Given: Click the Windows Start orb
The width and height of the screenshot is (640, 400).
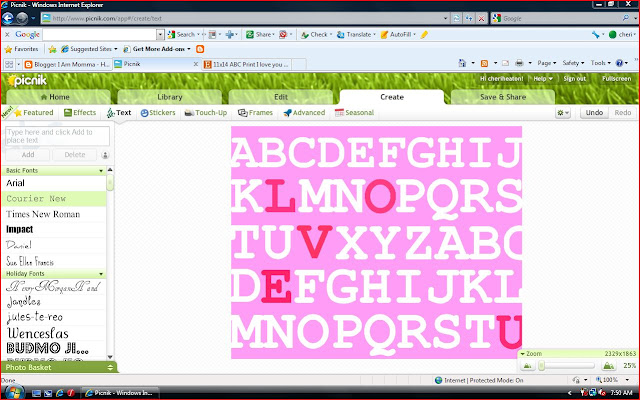Looking at the screenshot, I should click(13, 393).
